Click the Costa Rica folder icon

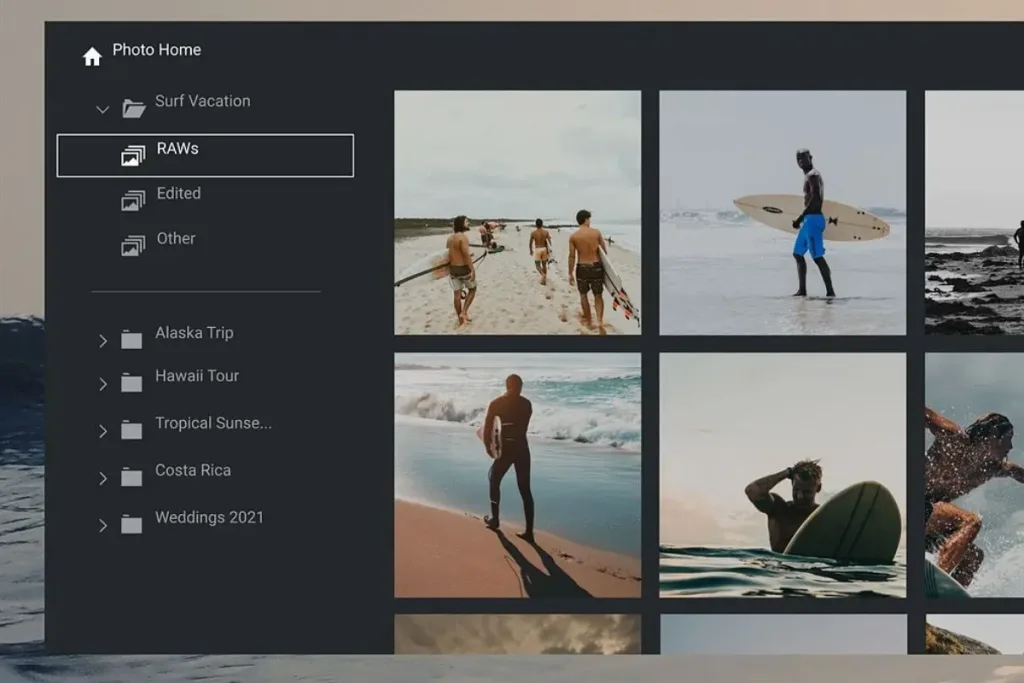132,478
